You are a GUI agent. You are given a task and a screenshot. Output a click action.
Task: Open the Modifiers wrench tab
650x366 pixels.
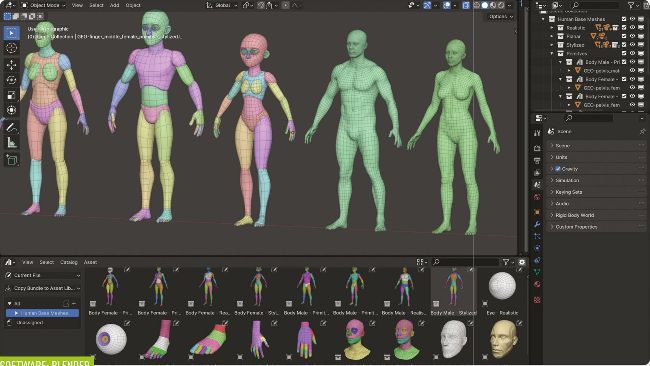(537, 224)
